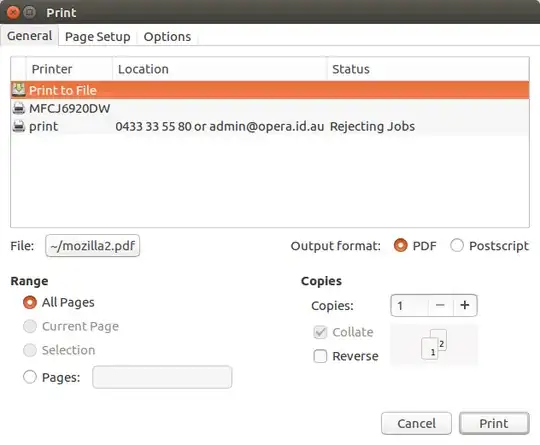Click the 'print' printer icon
This screenshot has width=540, height=445.
pyautogui.click(x=19, y=126)
